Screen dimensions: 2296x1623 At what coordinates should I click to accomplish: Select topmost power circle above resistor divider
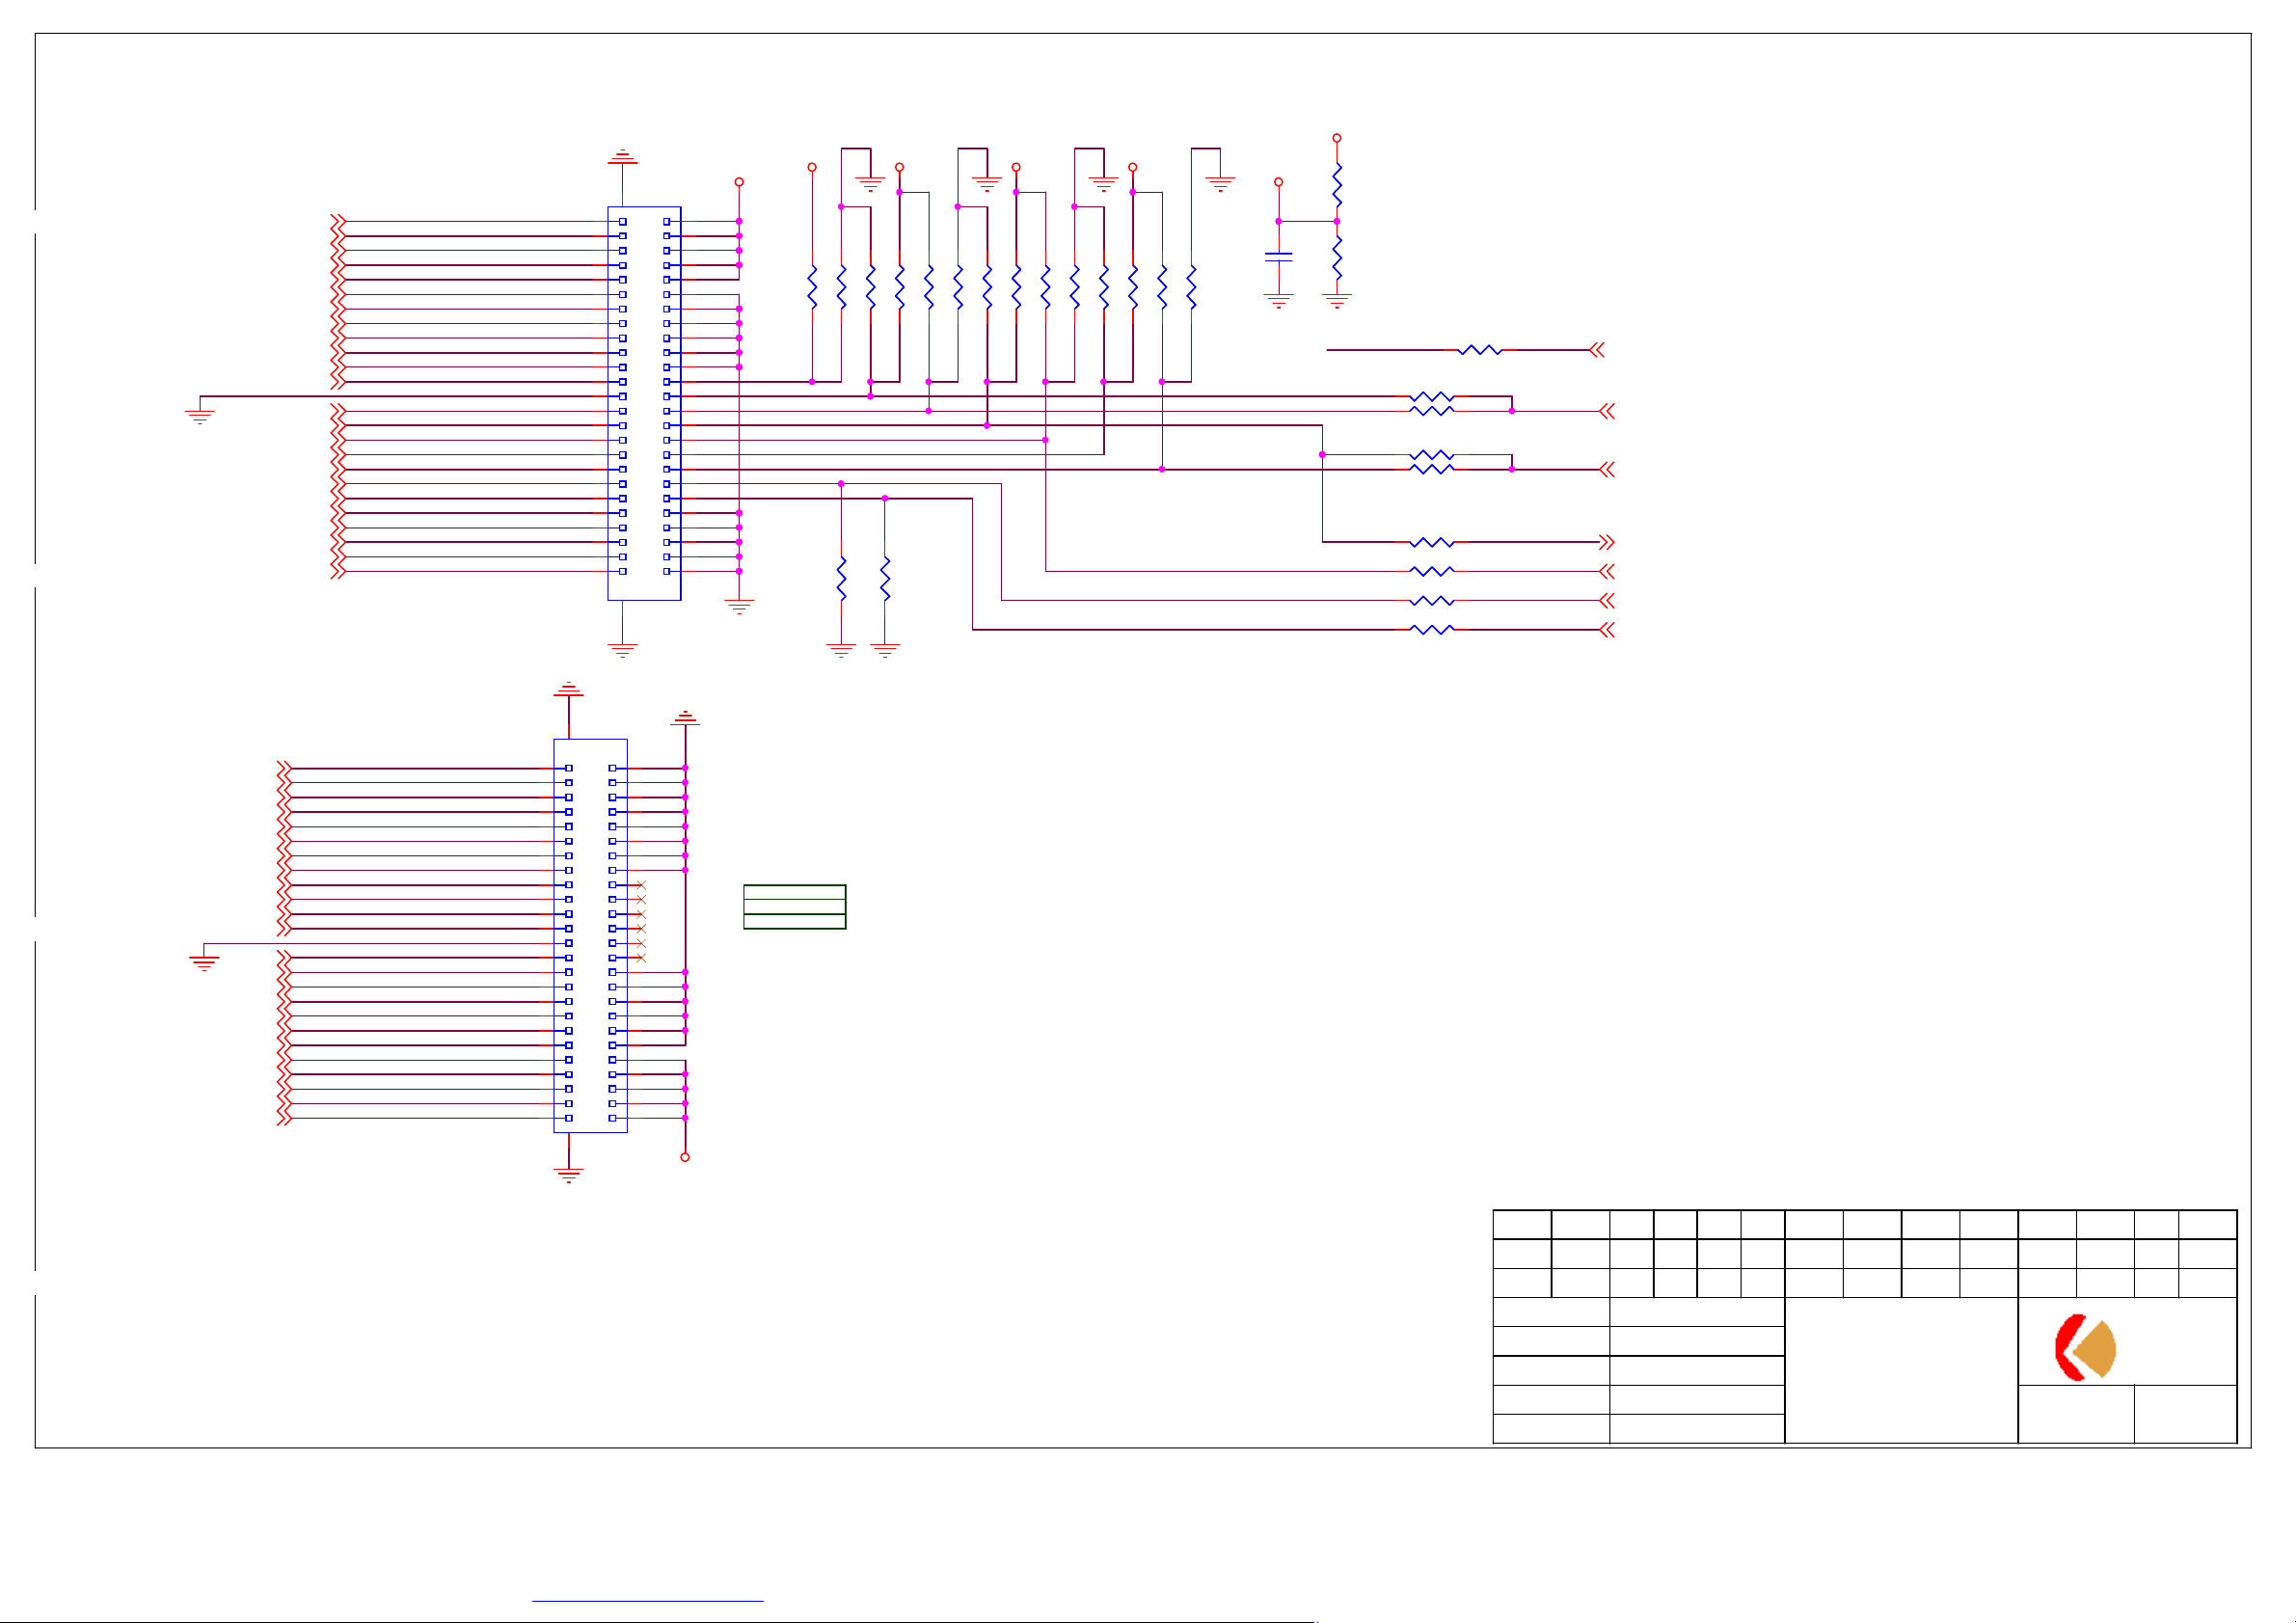pyautogui.click(x=1336, y=138)
